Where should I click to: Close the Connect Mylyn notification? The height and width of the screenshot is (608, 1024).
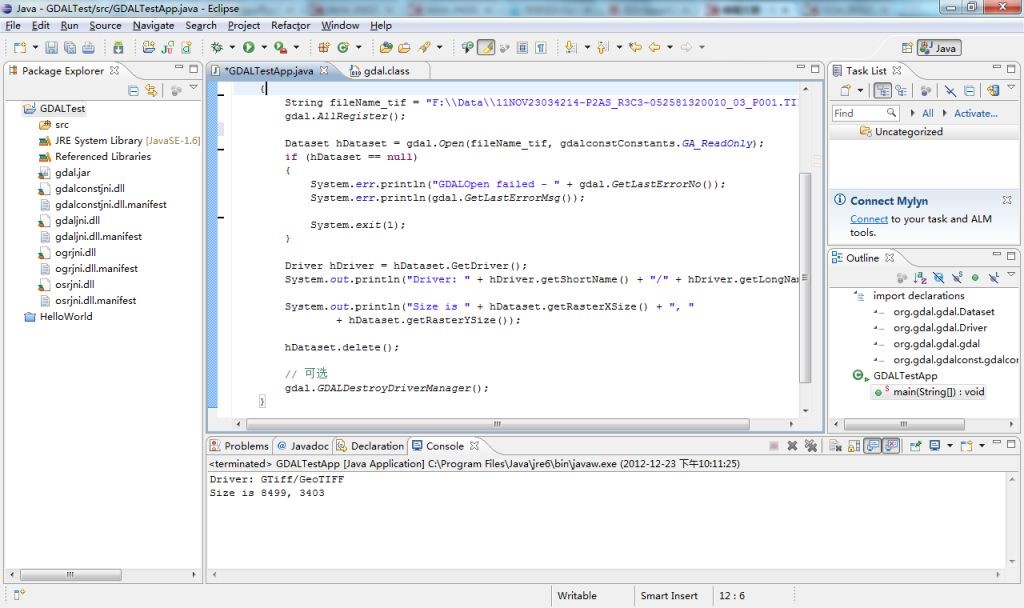(1007, 200)
